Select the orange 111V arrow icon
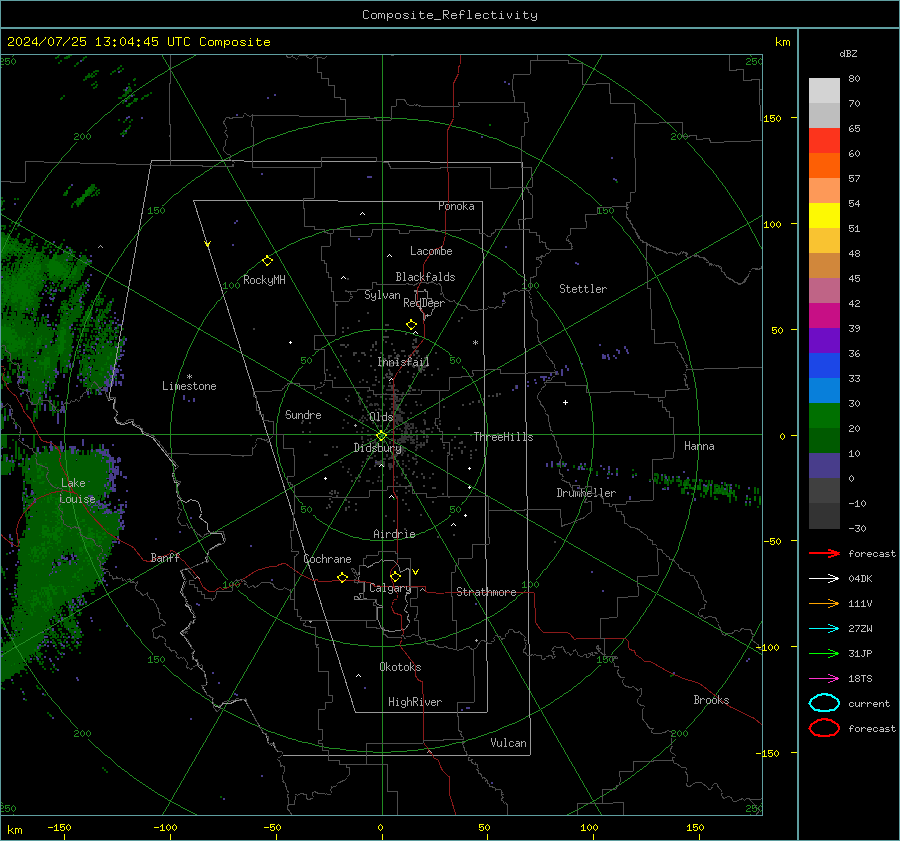This screenshot has width=900, height=841. (824, 603)
